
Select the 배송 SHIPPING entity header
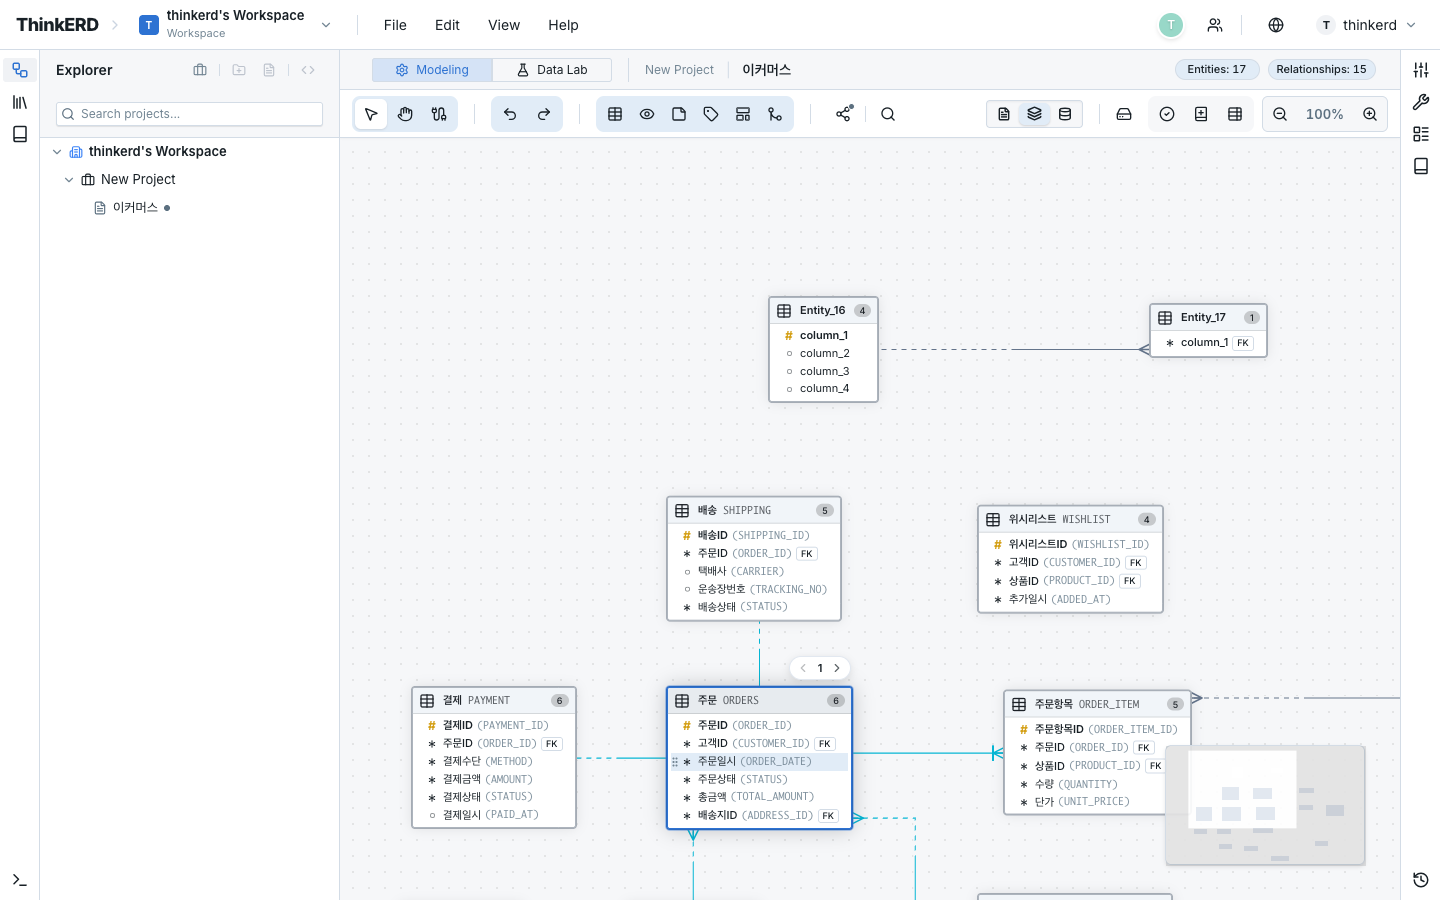tap(754, 511)
